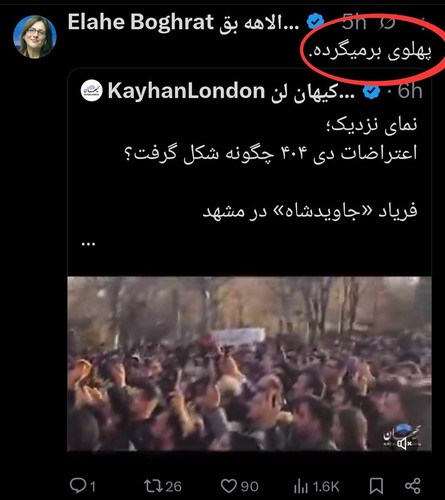
Task: Click the 5h timestamp of the tweet
Action: coord(354,22)
